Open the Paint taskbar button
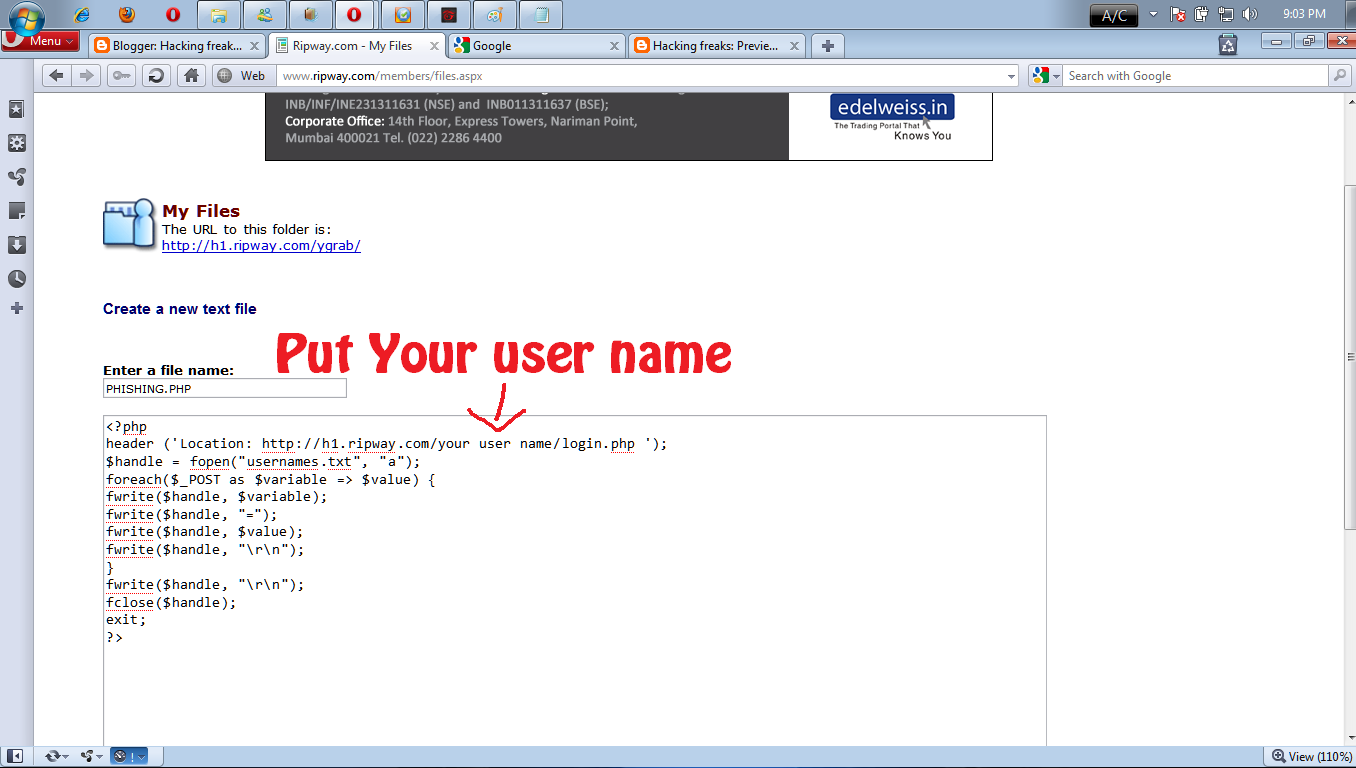 [494, 15]
